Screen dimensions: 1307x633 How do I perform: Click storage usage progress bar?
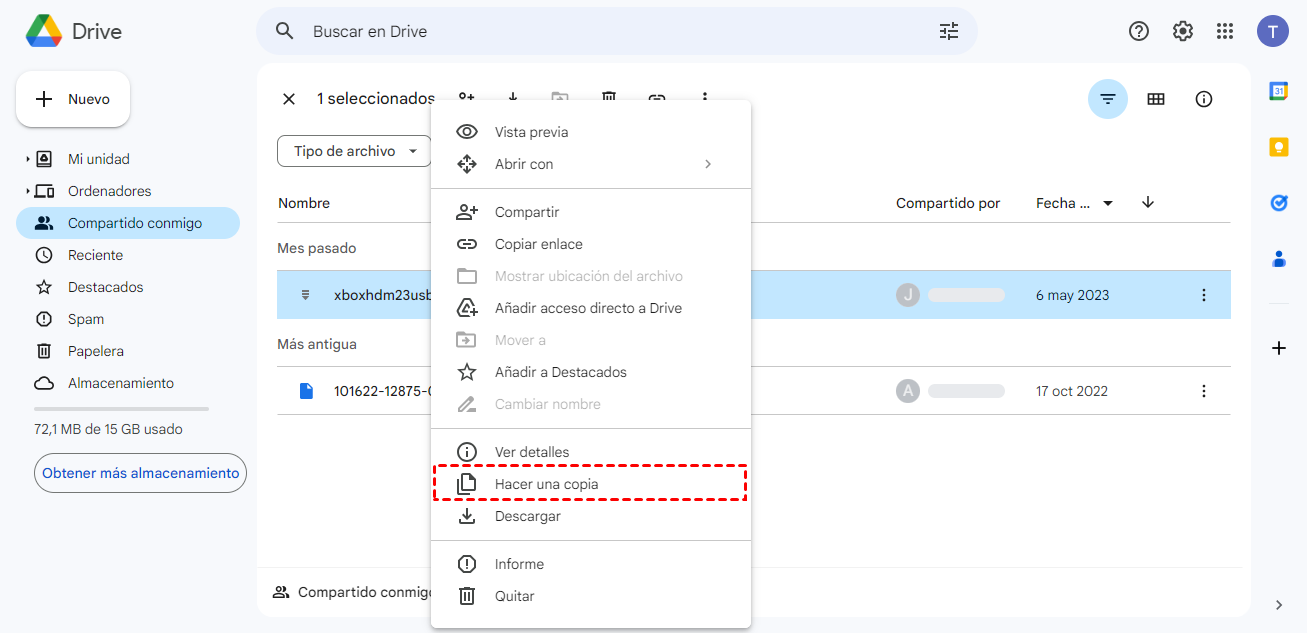pyautogui.click(x=121, y=409)
